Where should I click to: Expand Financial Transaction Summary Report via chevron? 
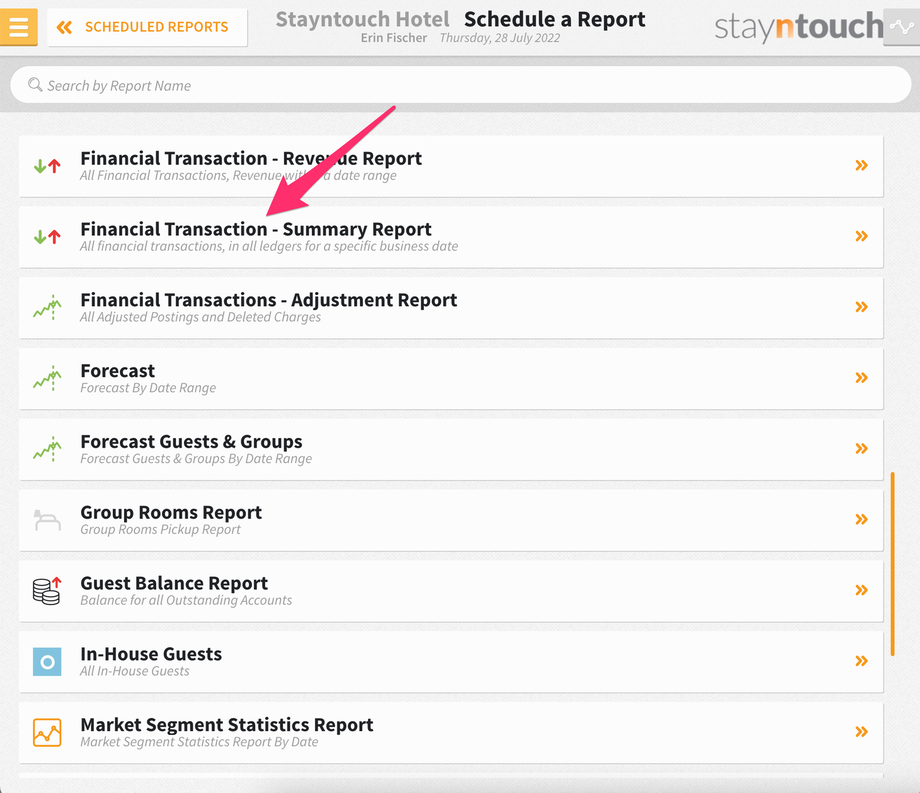click(861, 236)
